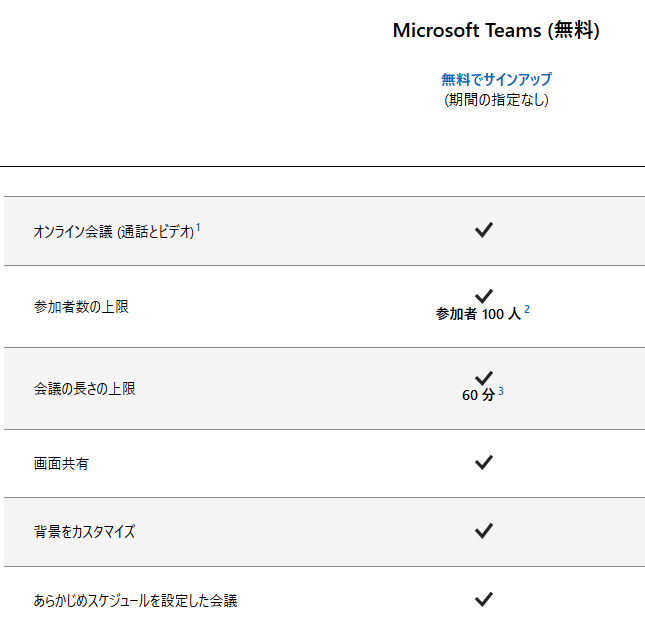The height and width of the screenshot is (632, 645).
Task: Click the checkmark above 60 分
Action: [x=484, y=378]
